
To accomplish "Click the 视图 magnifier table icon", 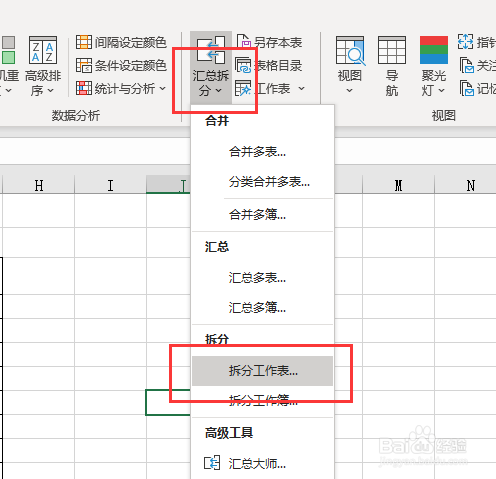I will tap(350, 50).
